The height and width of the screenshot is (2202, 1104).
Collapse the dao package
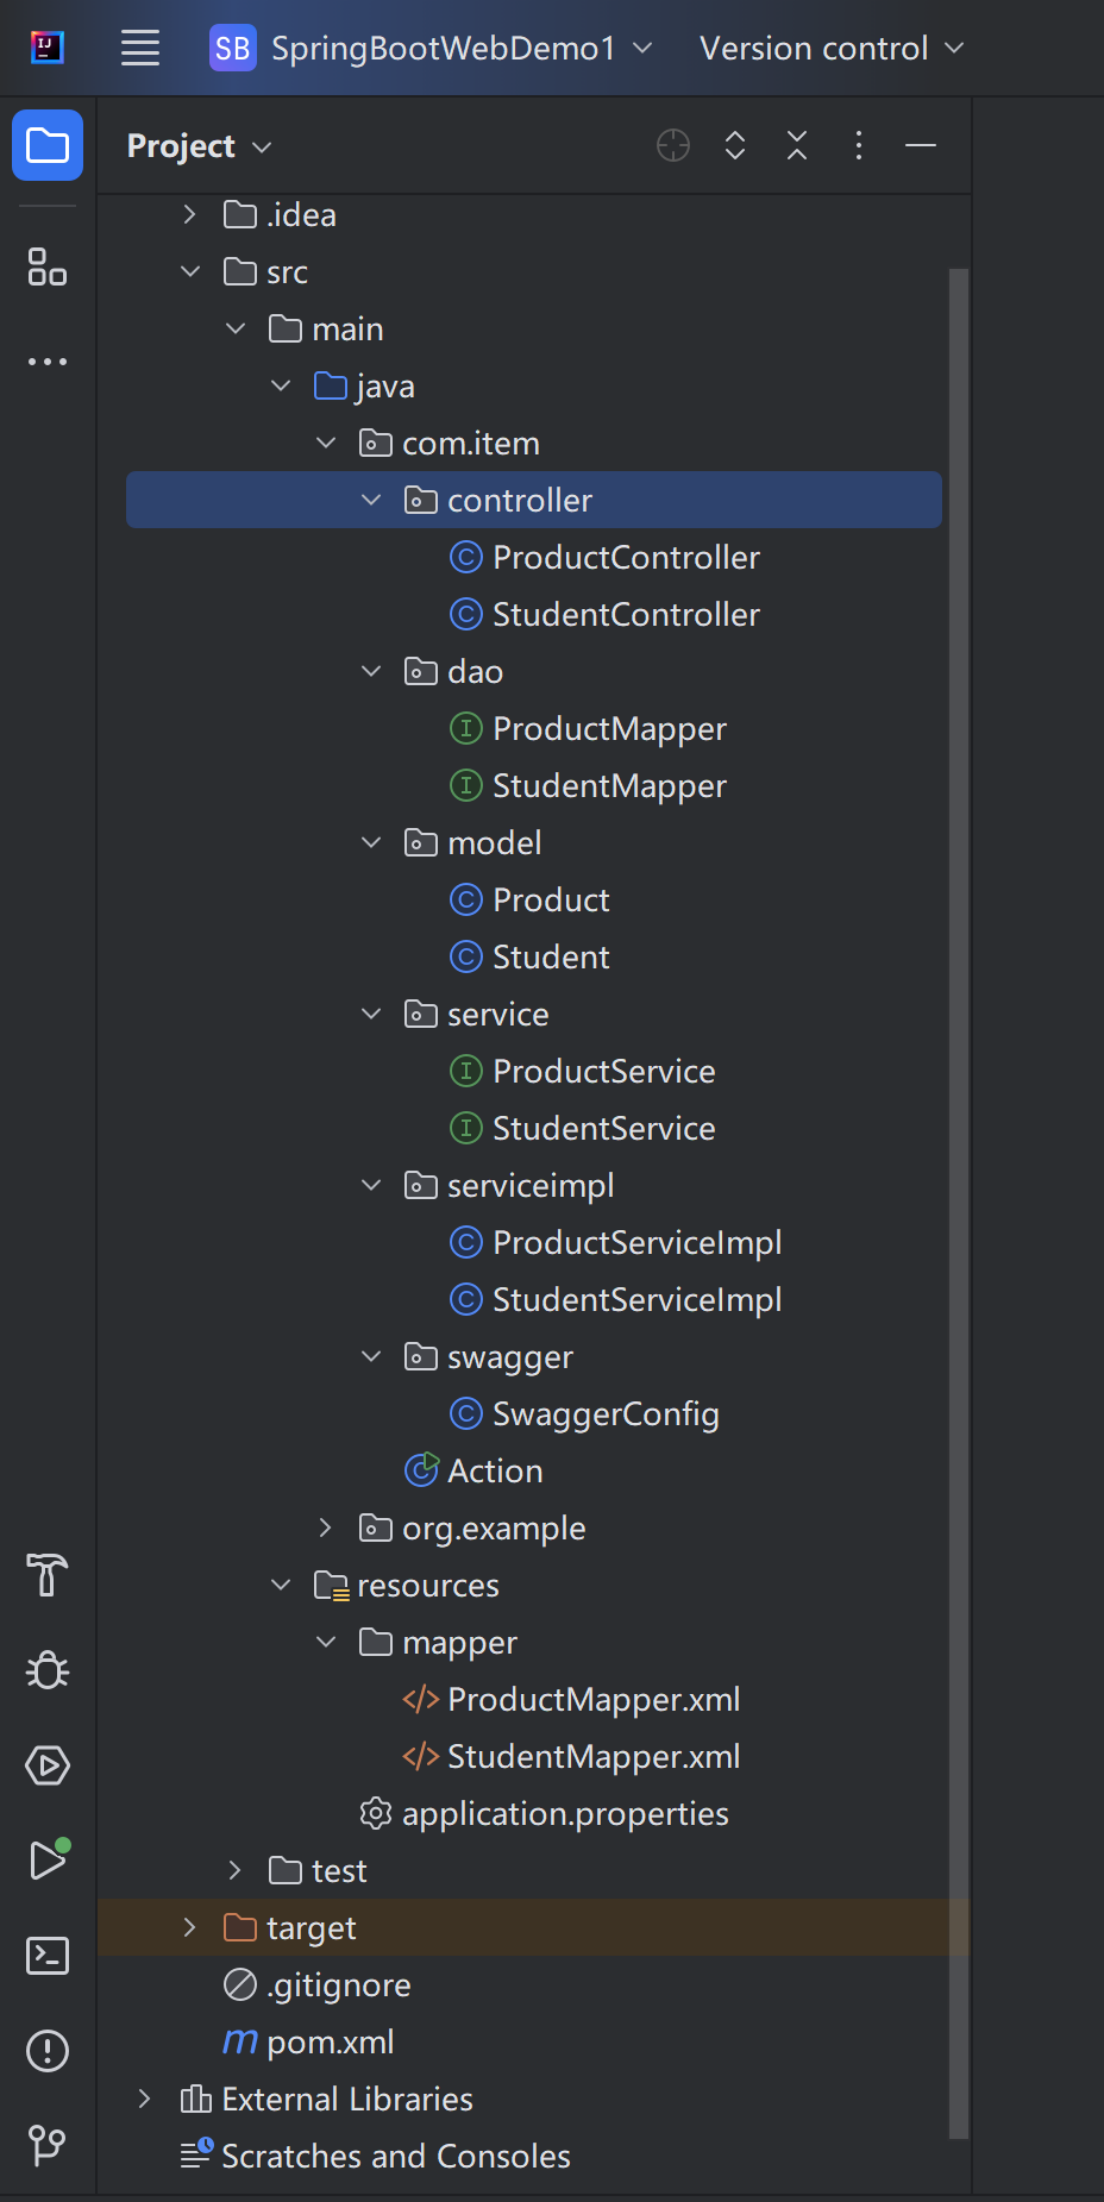click(371, 671)
